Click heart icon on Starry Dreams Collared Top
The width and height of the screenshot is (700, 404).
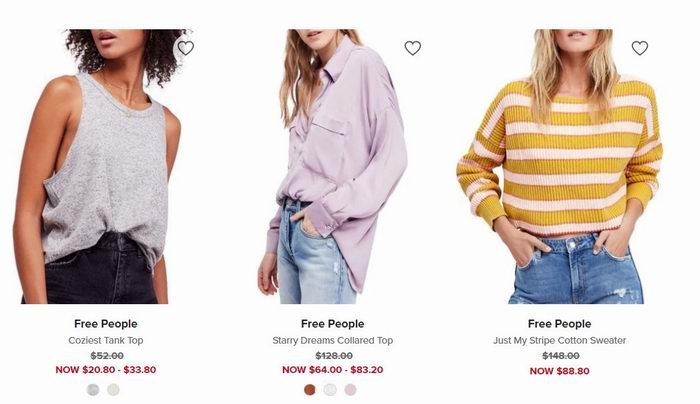click(x=412, y=48)
